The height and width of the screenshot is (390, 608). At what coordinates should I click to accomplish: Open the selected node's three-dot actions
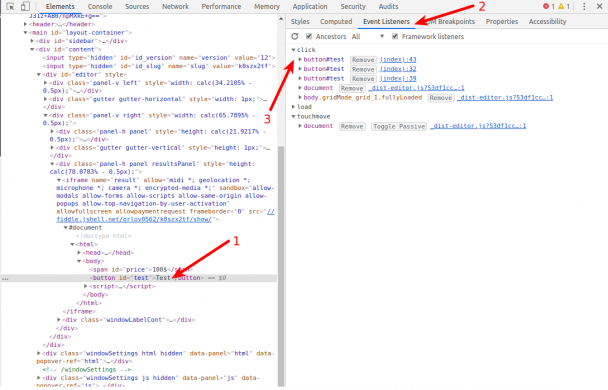point(5,278)
